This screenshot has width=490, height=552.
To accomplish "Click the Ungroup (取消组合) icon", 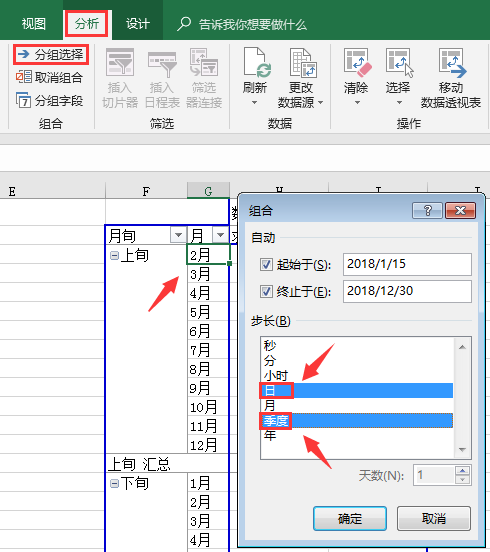I will coord(24,77).
